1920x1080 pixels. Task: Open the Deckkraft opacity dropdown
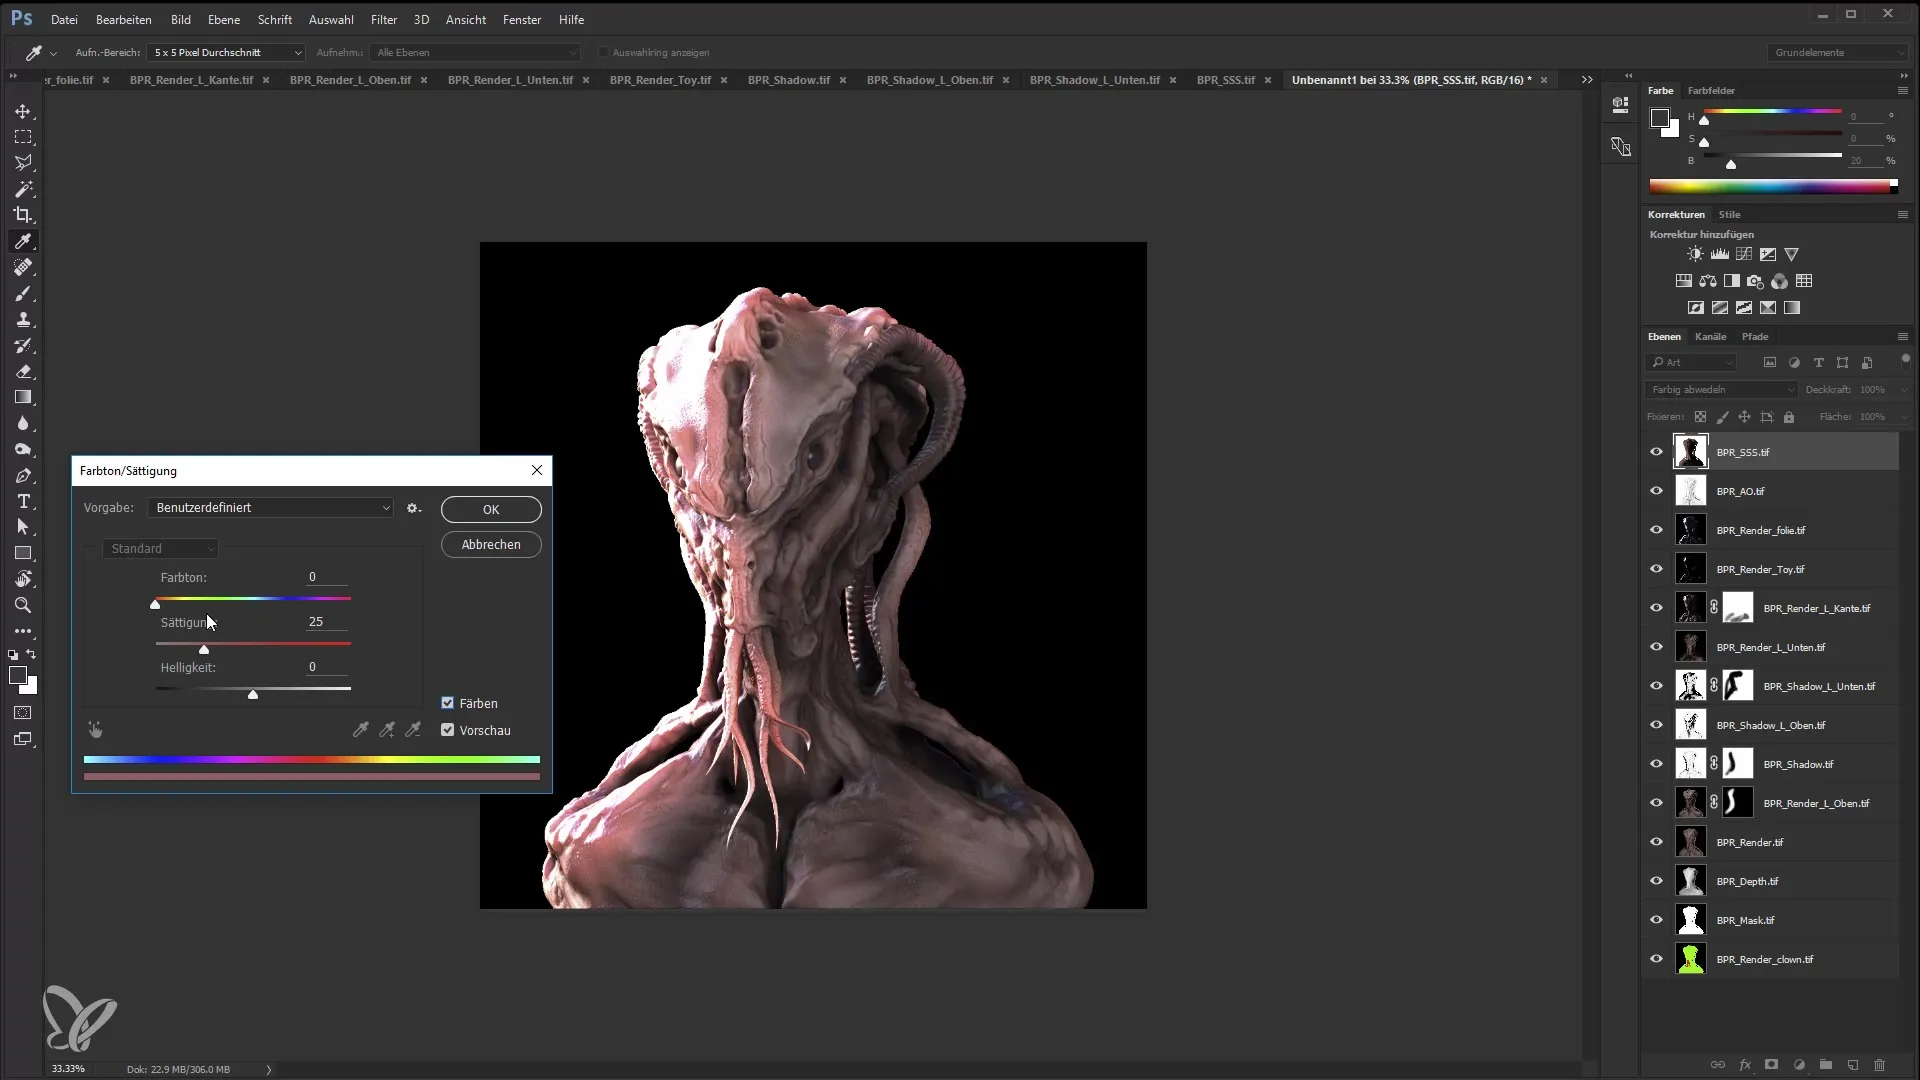pyautogui.click(x=1903, y=390)
